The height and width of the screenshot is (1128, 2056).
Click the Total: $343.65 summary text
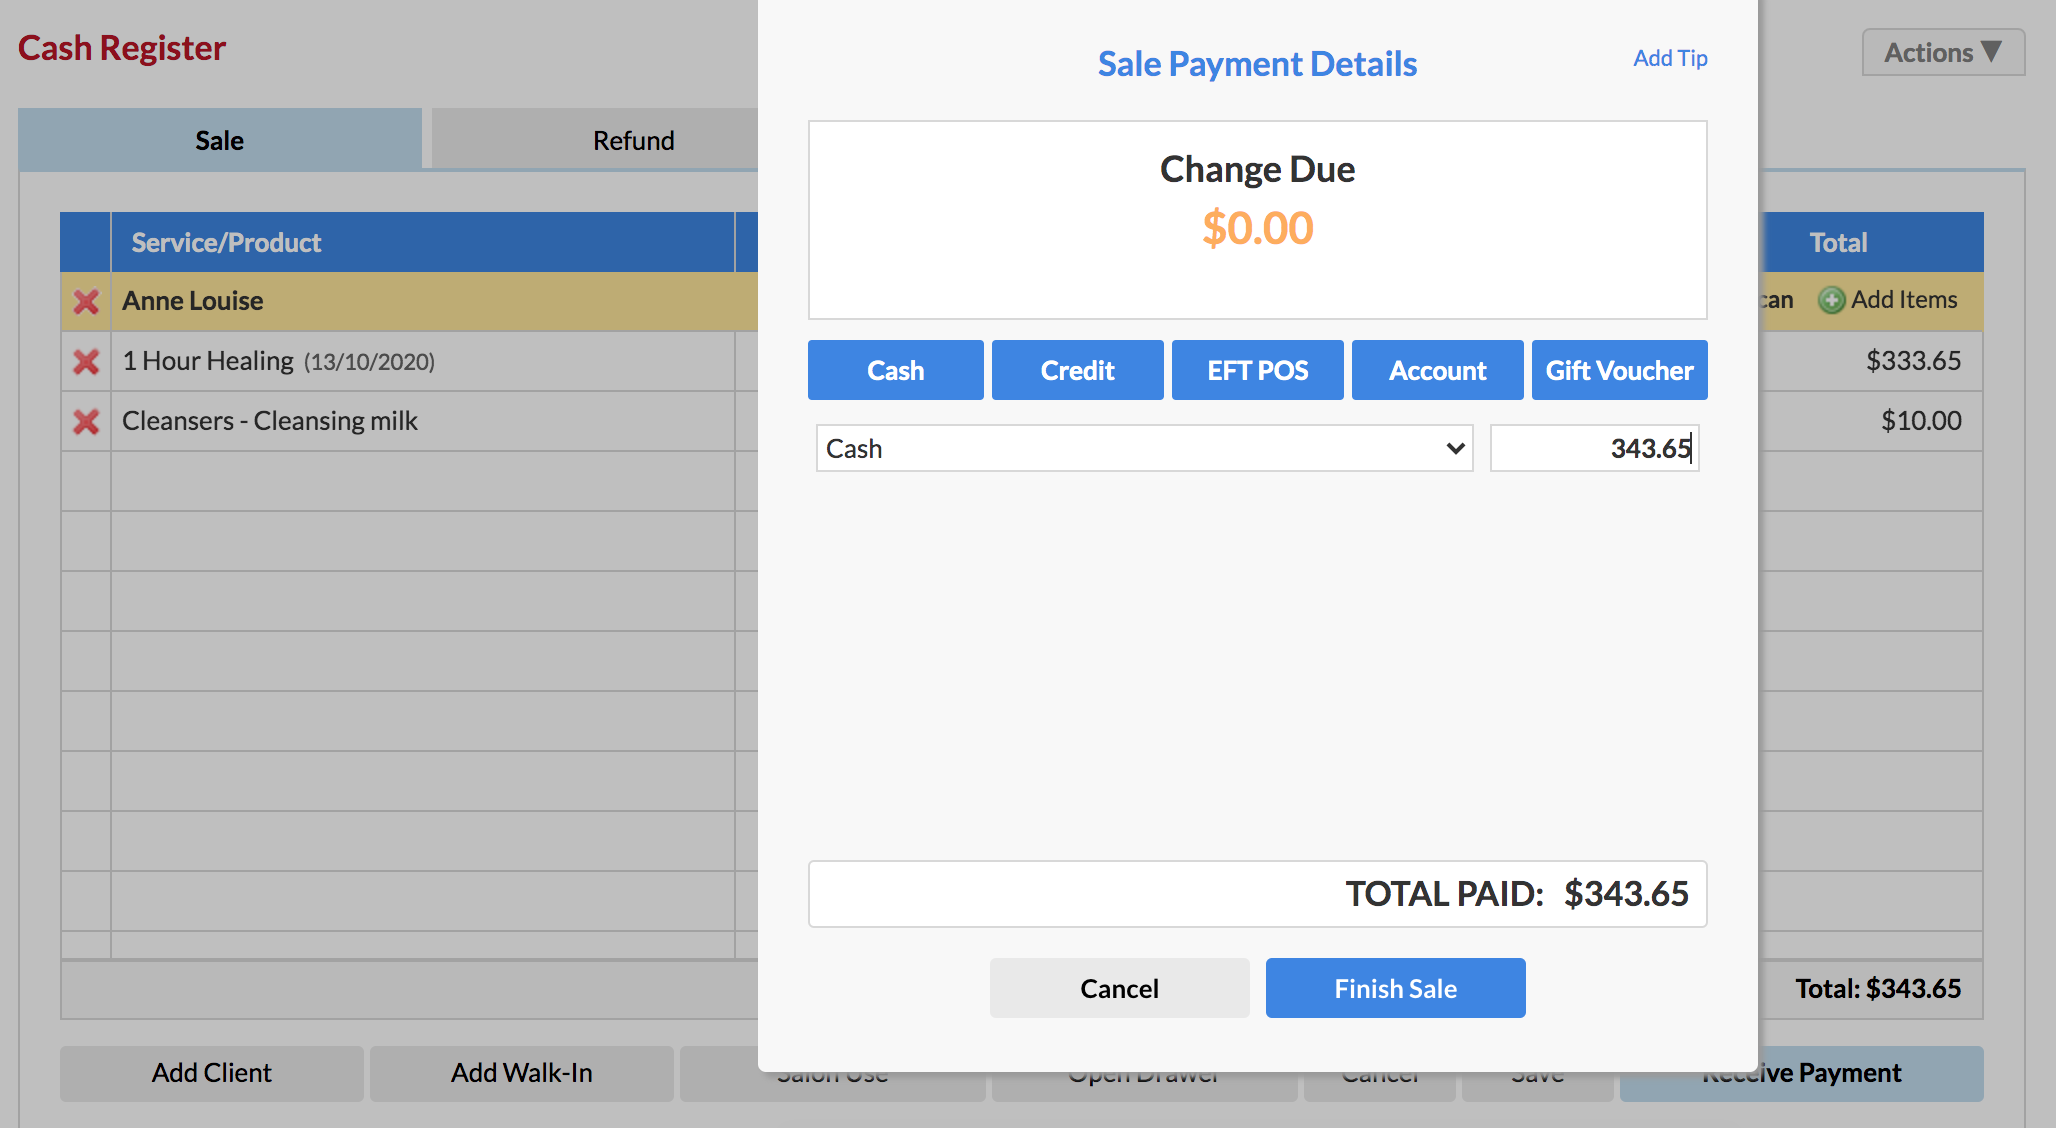click(x=1878, y=989)
